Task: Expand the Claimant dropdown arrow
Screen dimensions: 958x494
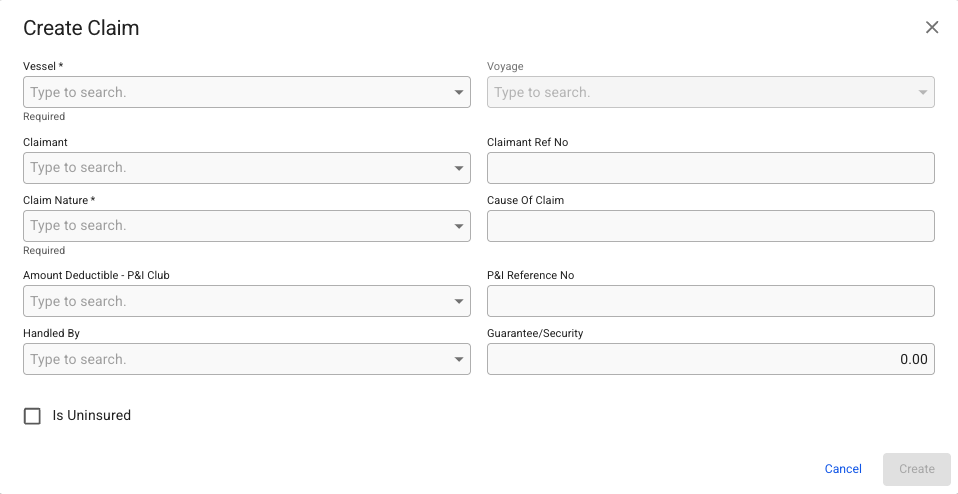Action: coord(459,168)
